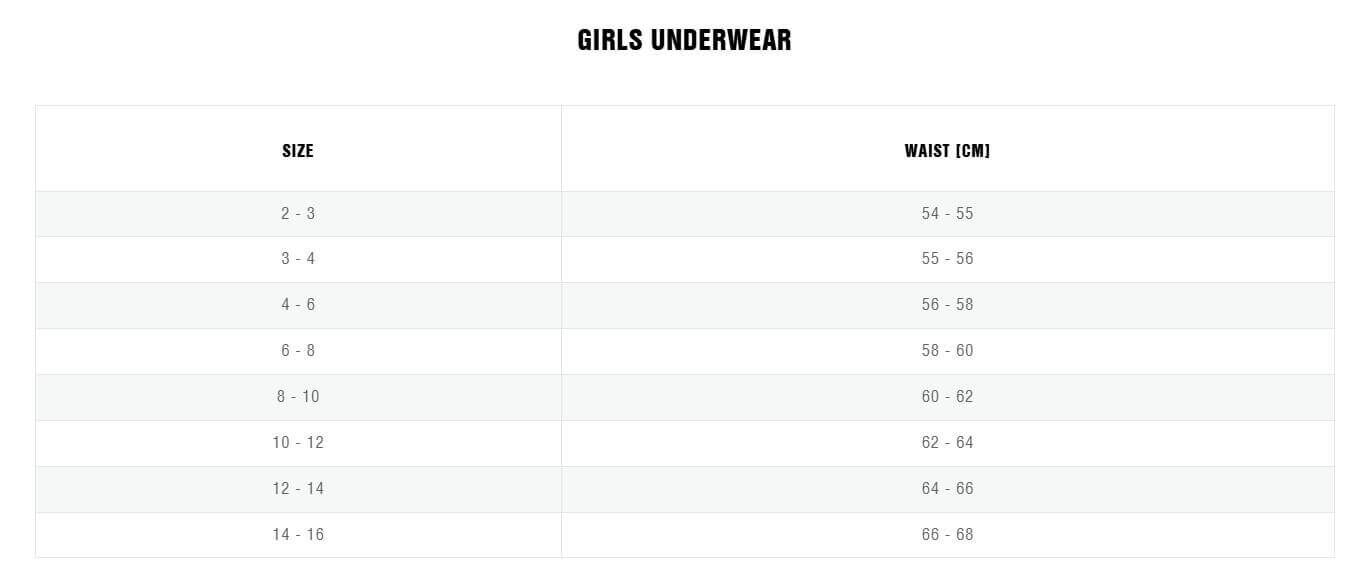Click the waist 60 - 62 value
1368x576 pixels.
[947, 396]
